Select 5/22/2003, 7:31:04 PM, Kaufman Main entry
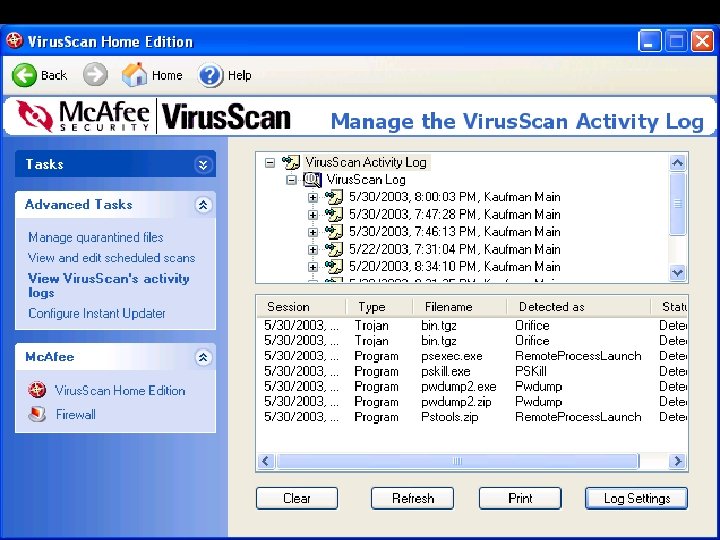 [455, 249]
